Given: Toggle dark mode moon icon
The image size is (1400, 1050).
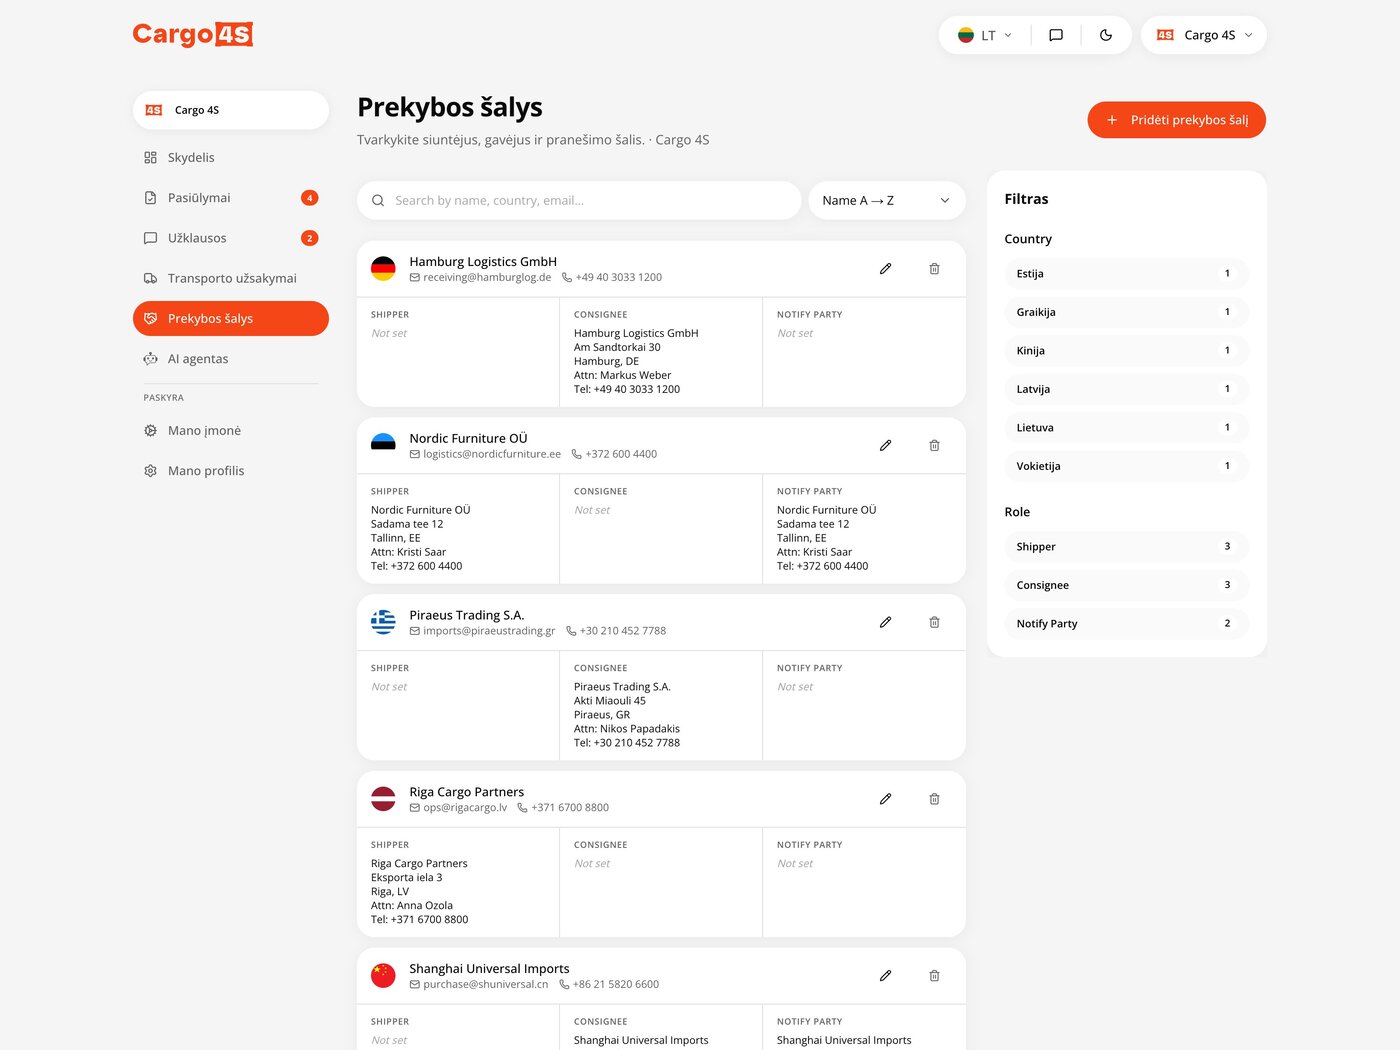Looking at the screenshot, I should 1106,35.
